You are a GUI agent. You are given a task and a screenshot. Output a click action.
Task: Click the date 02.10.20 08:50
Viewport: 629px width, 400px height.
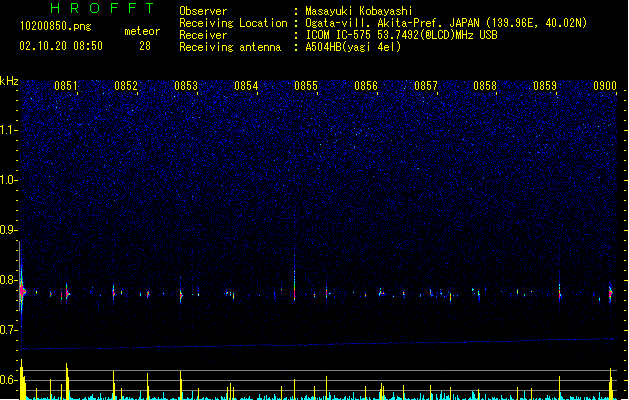(61, 46)
